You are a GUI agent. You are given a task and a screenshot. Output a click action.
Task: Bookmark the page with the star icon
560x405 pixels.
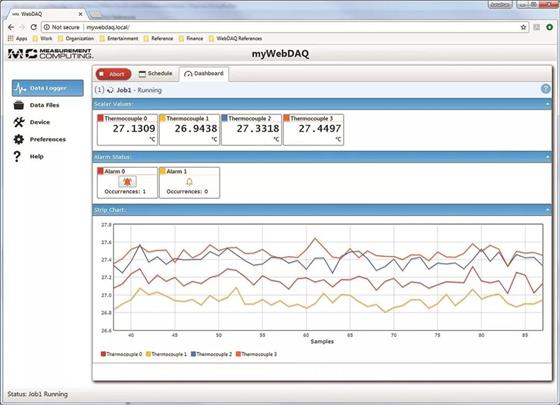pos(523,27)
